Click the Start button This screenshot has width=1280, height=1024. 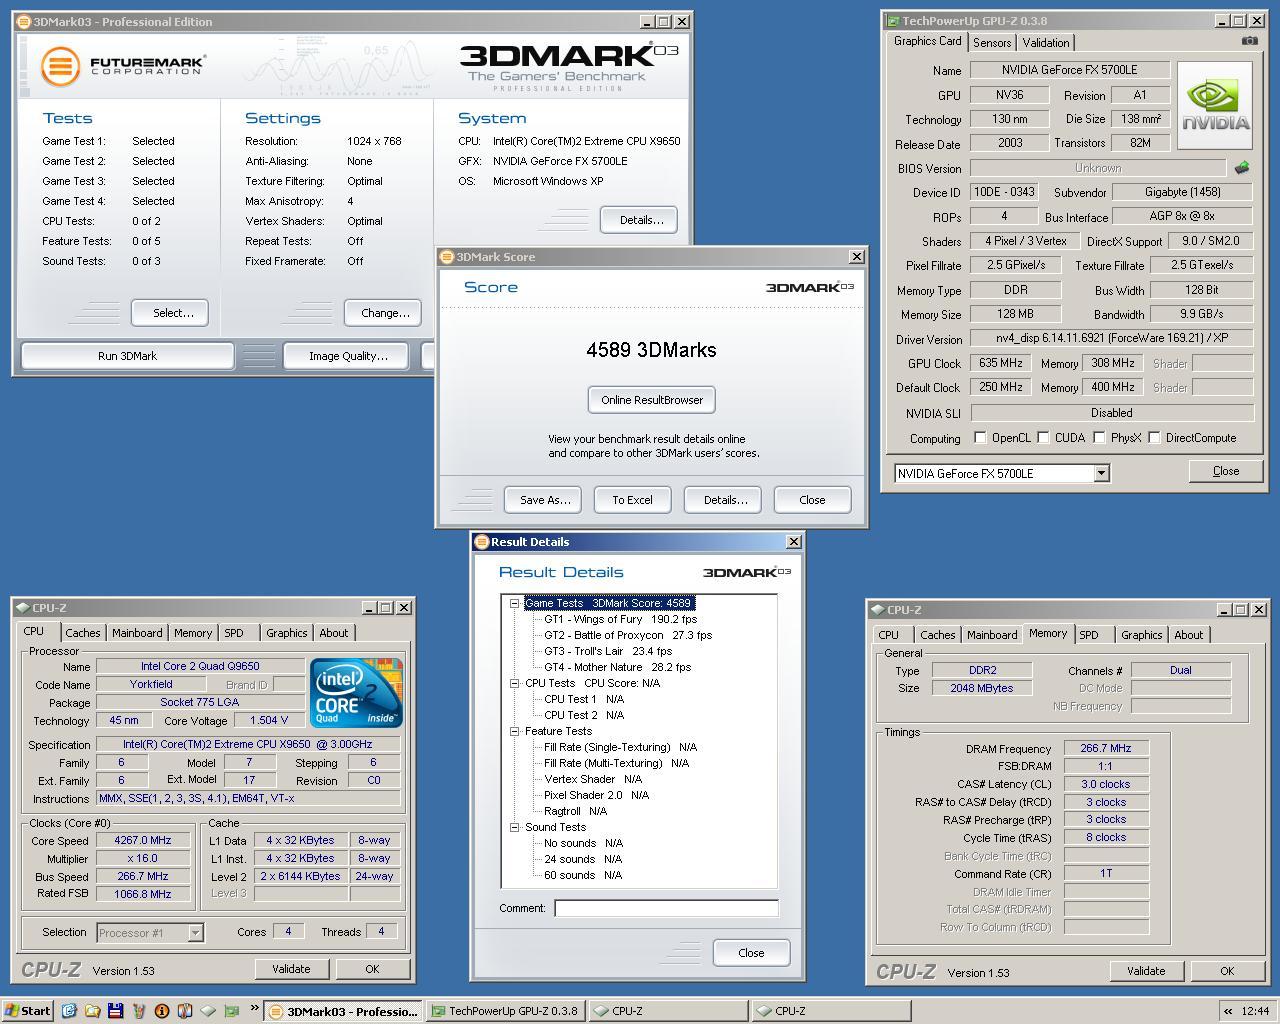click(x=27, y=1011)
